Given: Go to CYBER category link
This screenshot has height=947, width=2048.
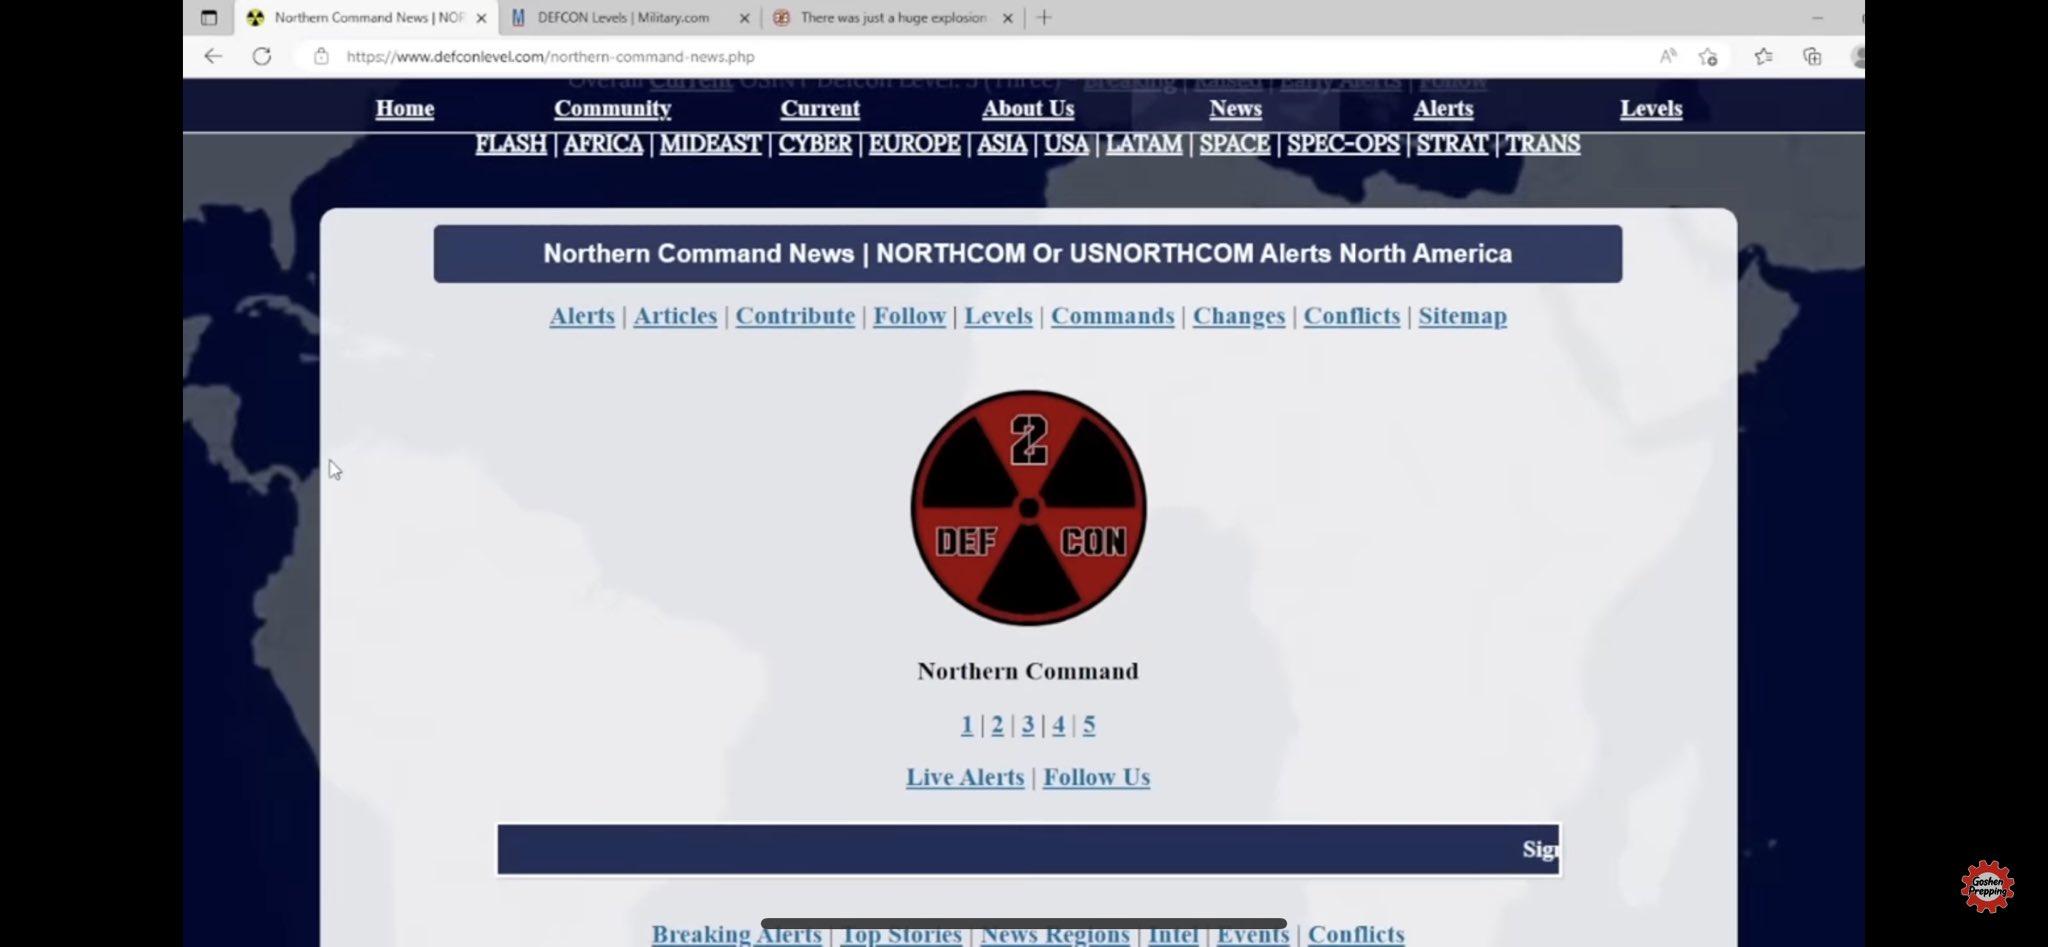Looking at the screenshot, I should coord(815,144).
